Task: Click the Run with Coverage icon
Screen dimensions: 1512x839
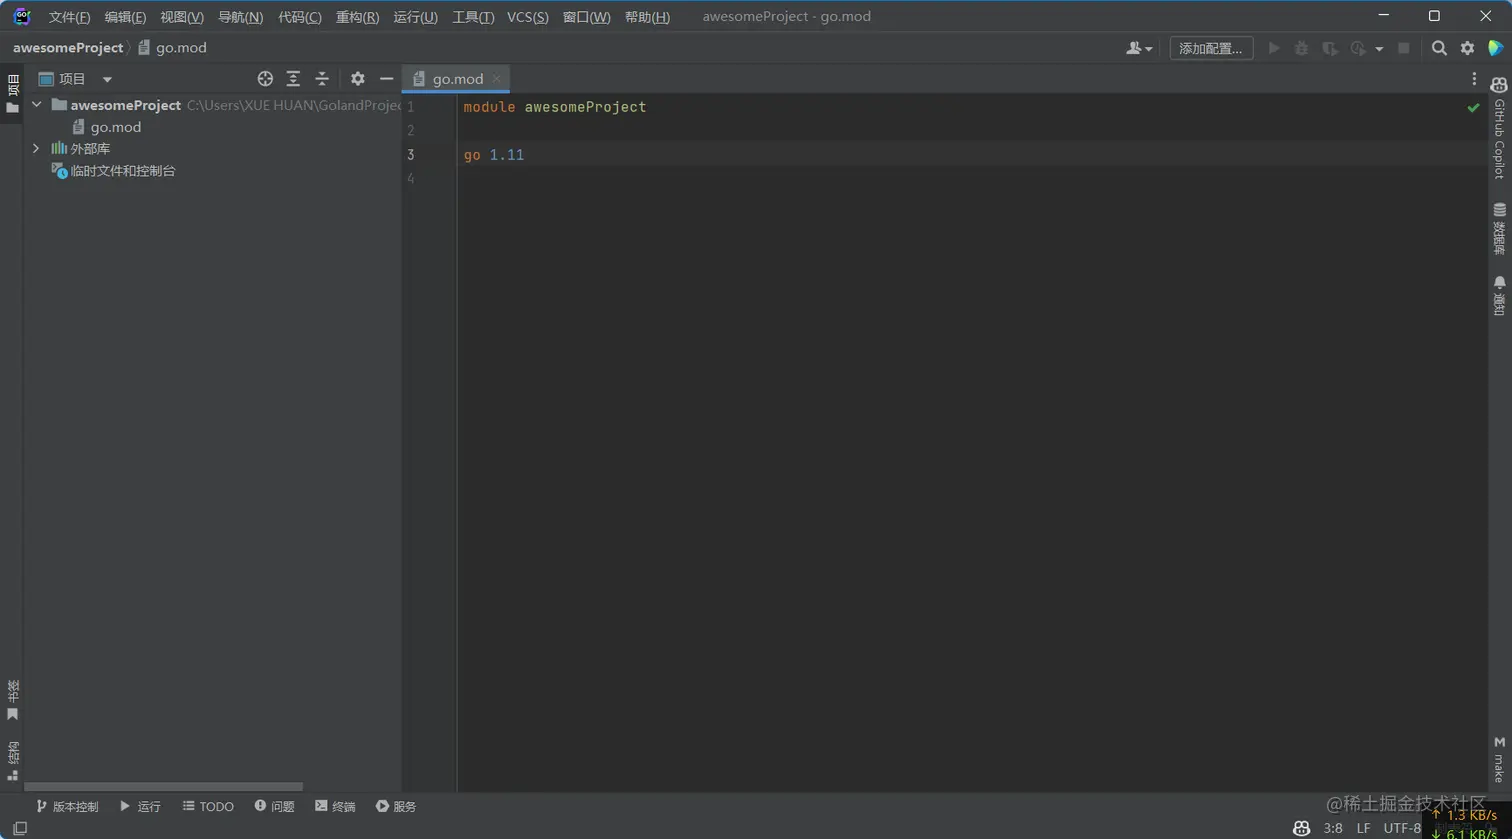Action: click(x=1329, y=48)
